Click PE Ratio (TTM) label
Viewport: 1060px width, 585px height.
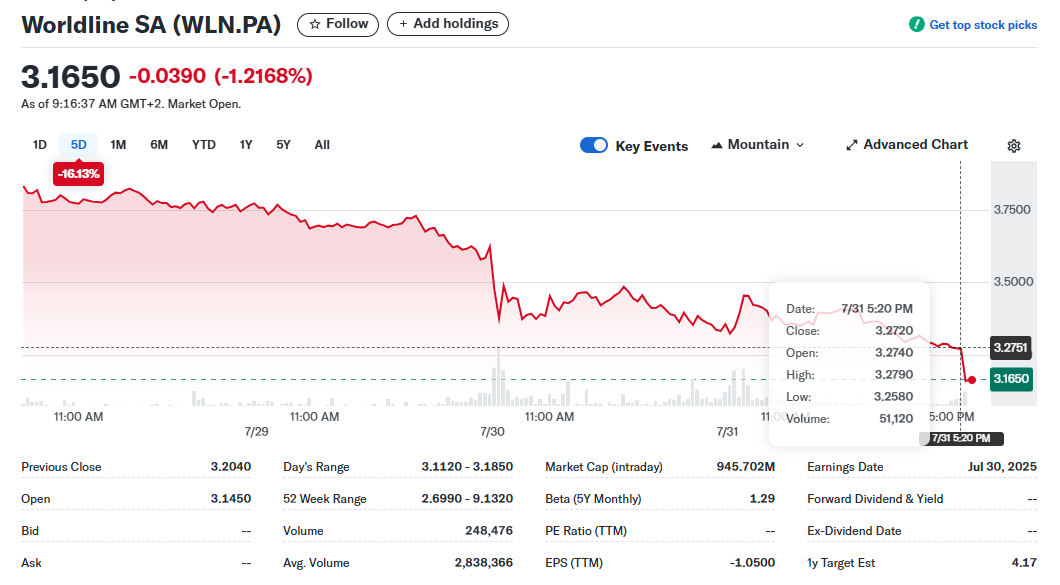[x=585, y=531]
